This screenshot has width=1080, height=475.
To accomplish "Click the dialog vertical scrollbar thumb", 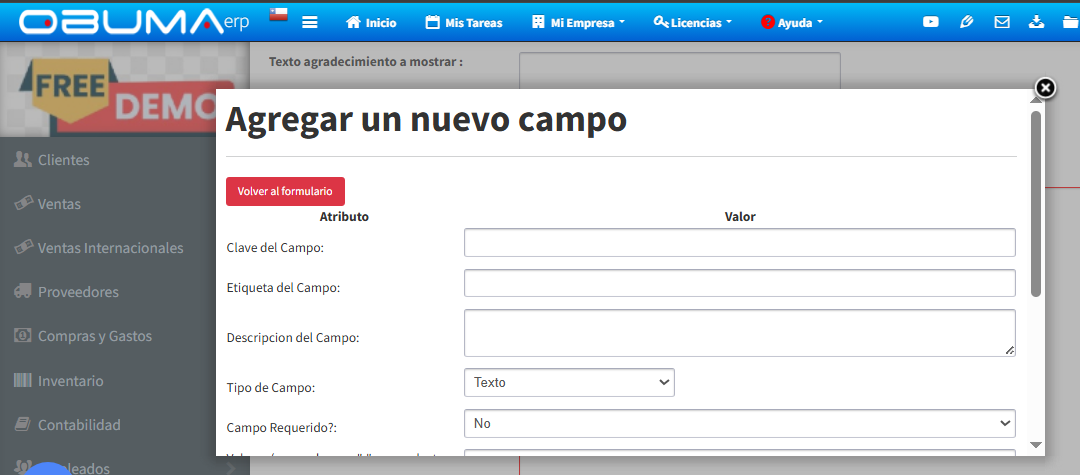I will pos(1036,204).
